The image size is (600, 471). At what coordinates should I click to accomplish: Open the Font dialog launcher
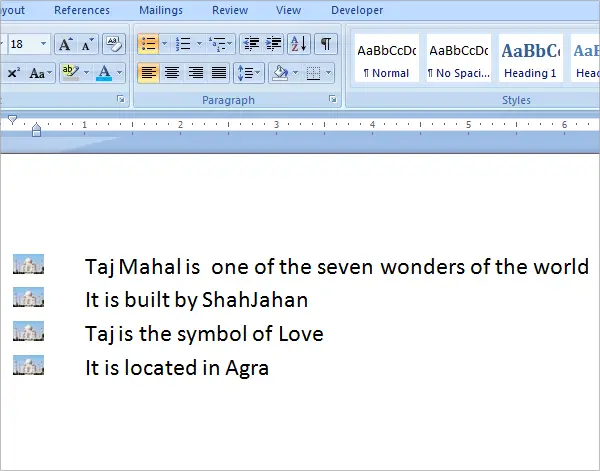(121, 99)
